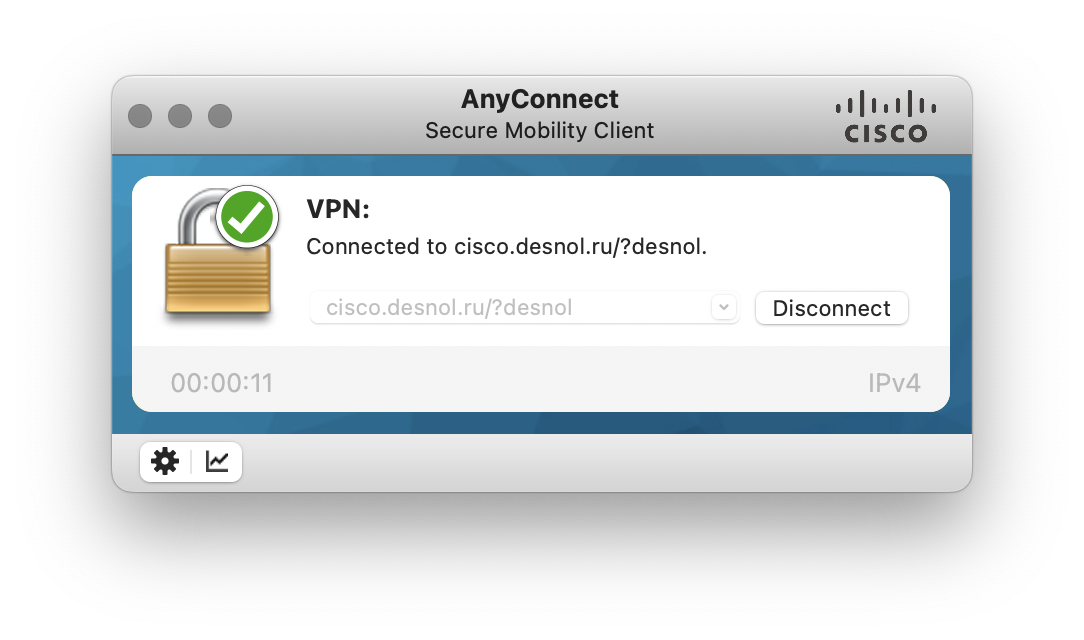Click the AnyConnect window title
This screenshot has height=640, width=1084.
pos(540,99)
